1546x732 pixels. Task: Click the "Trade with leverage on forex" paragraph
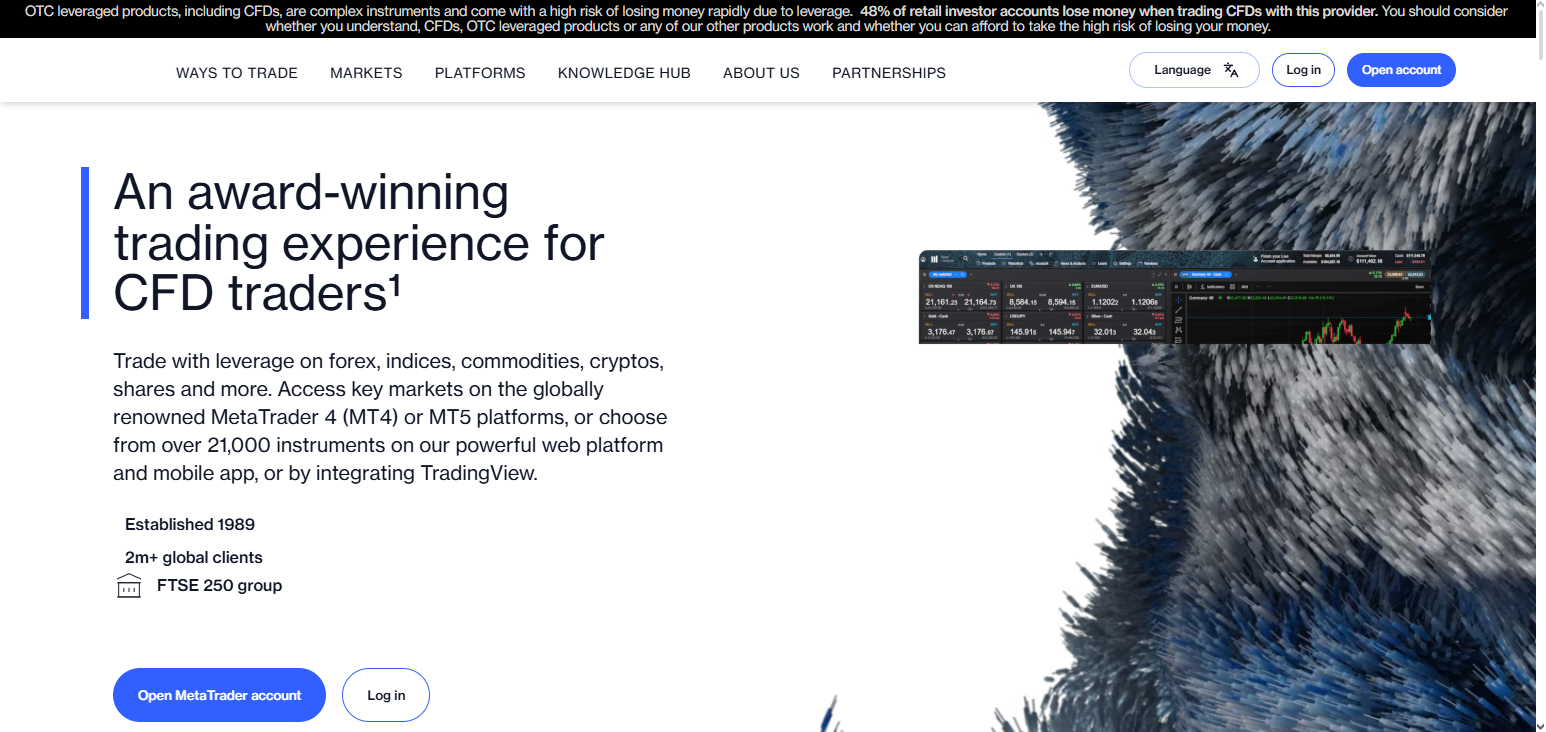click(x=390, y=416)
